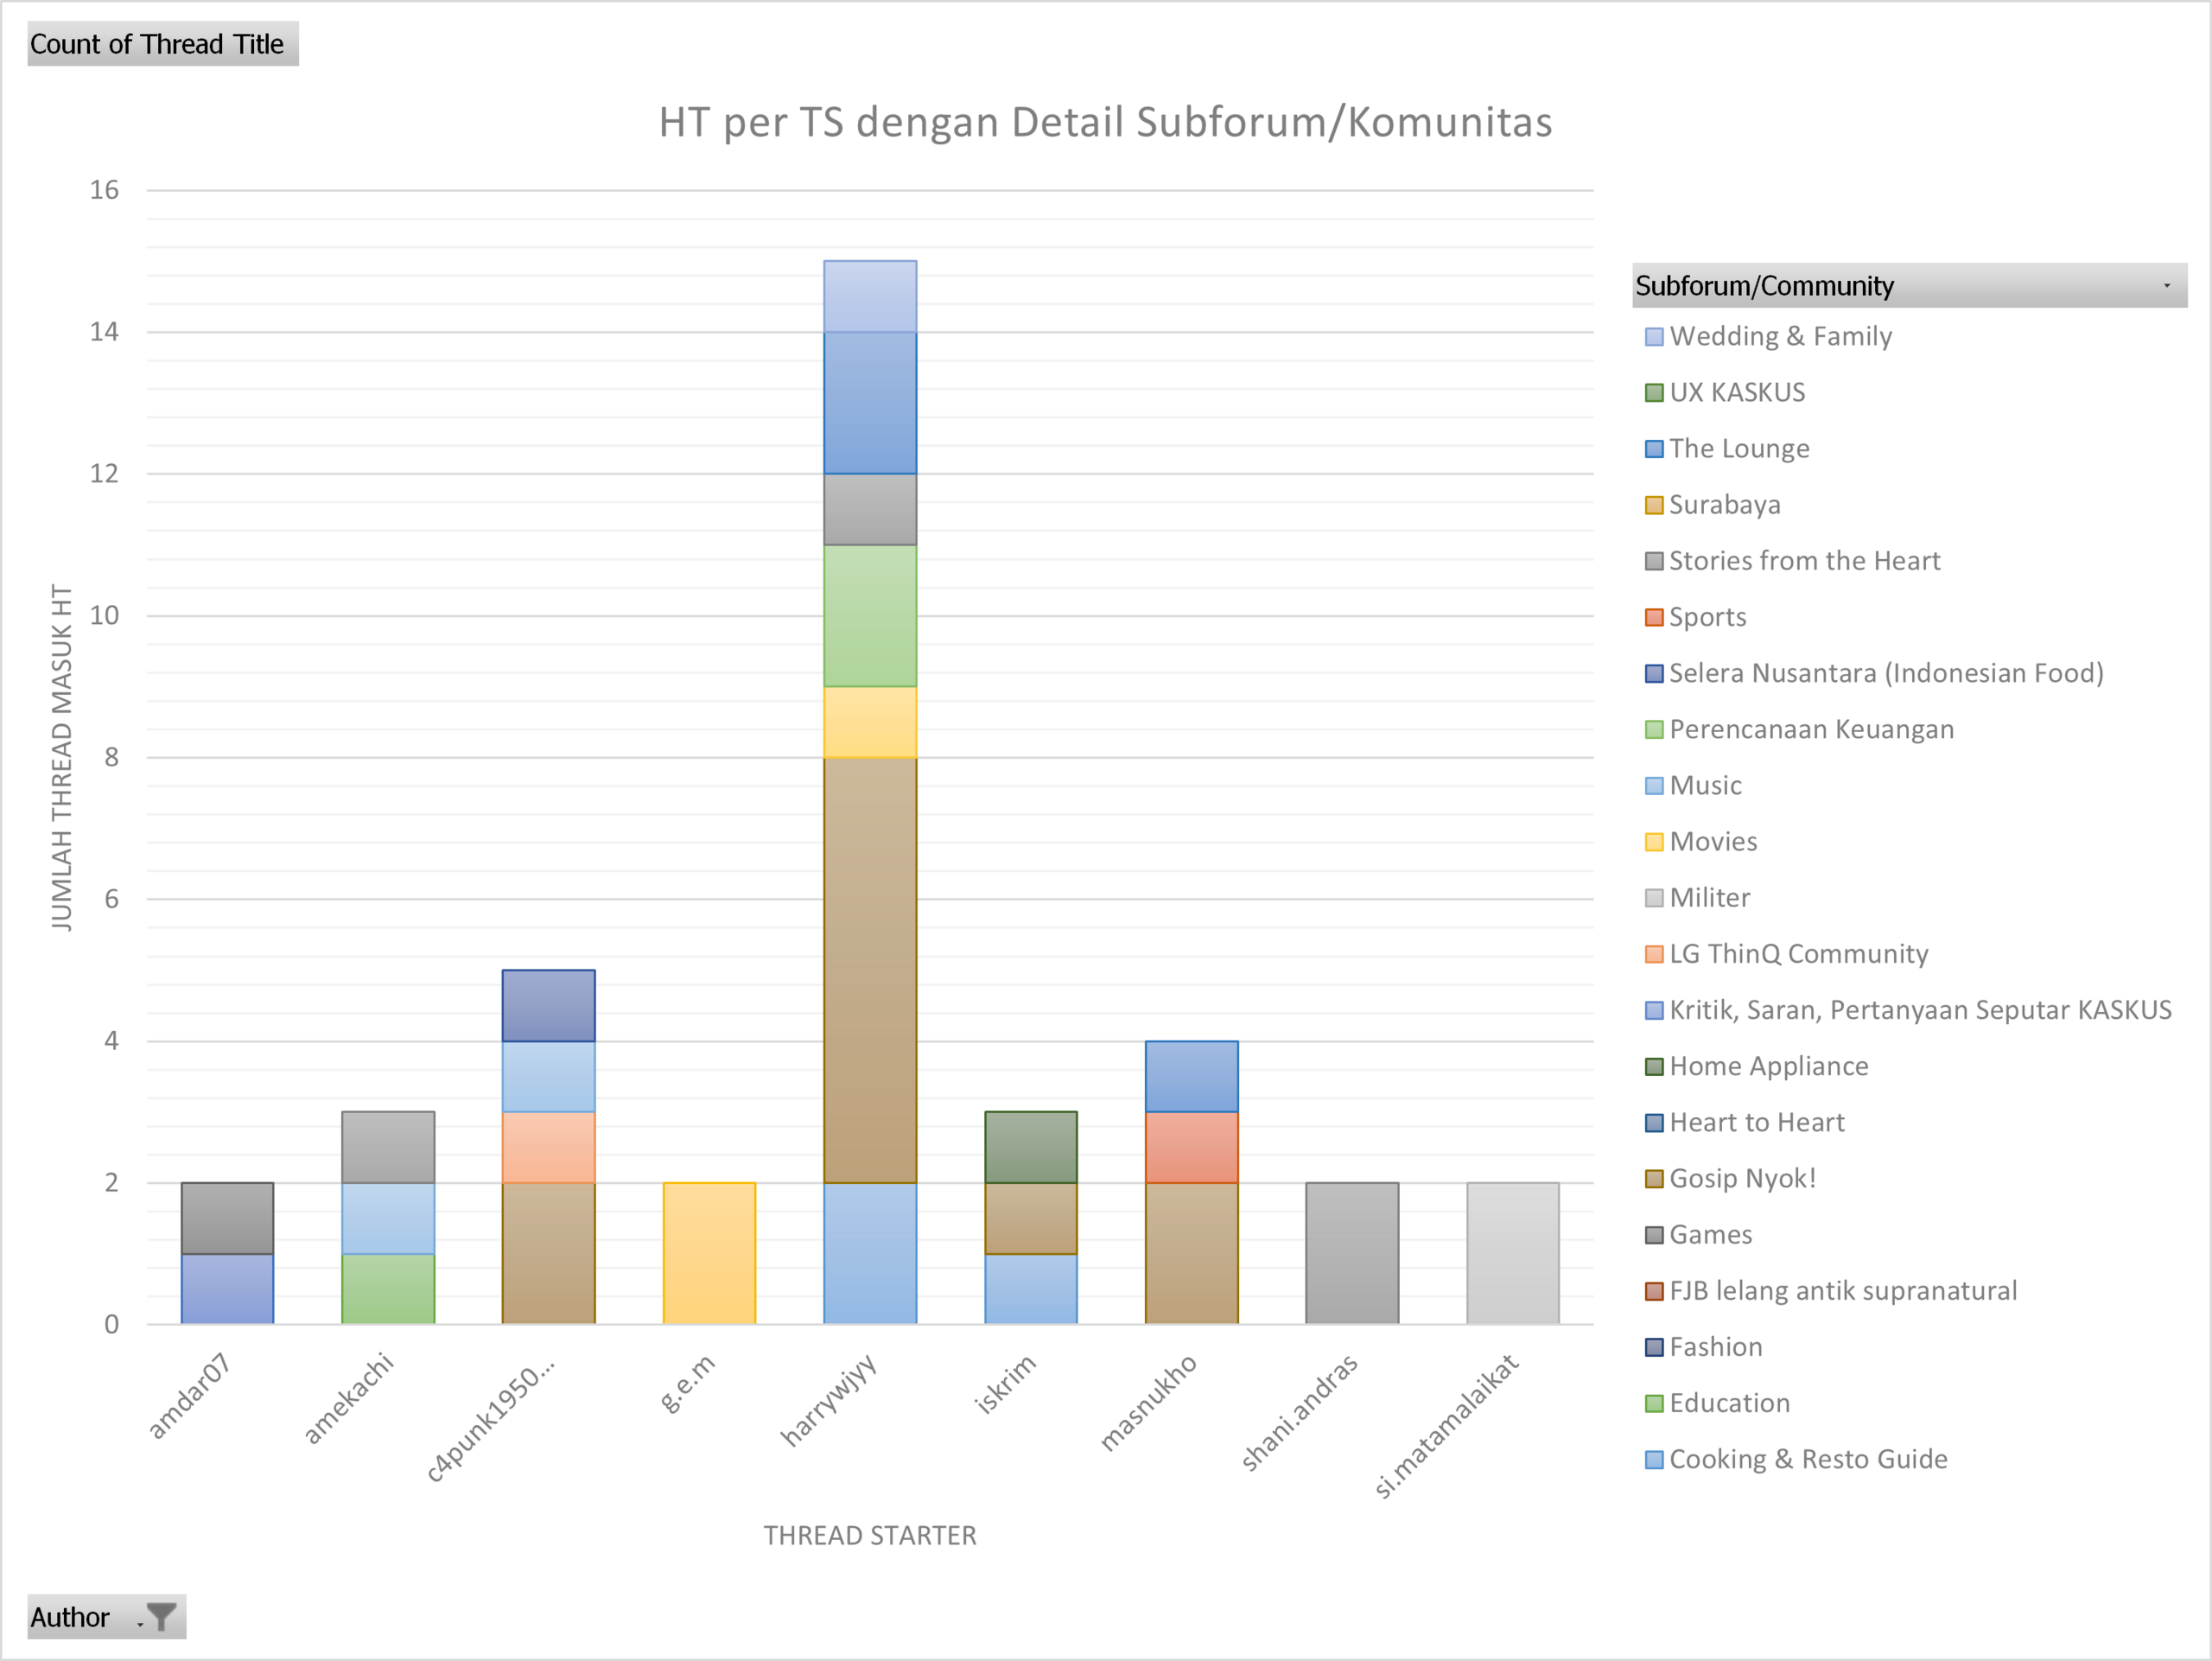Select the chart title text
This screenshot has height=1661, width=2212.
pos(1105,122)
